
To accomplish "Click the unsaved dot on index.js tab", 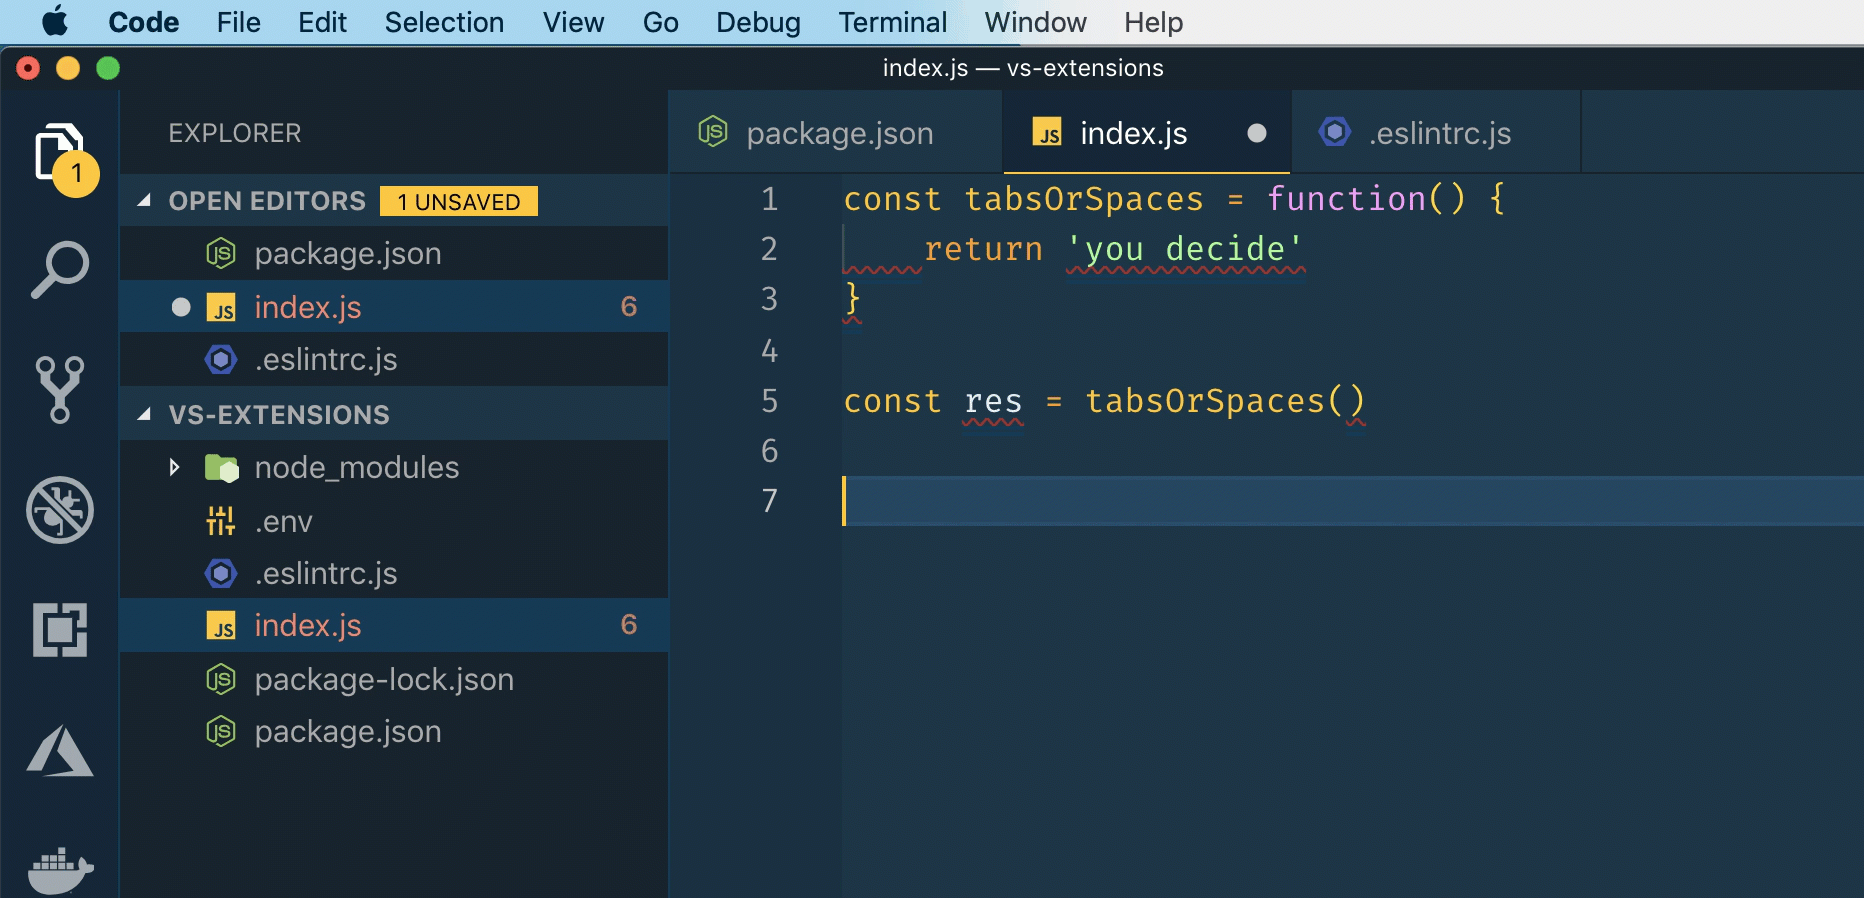I will [x=1257, y=133].
